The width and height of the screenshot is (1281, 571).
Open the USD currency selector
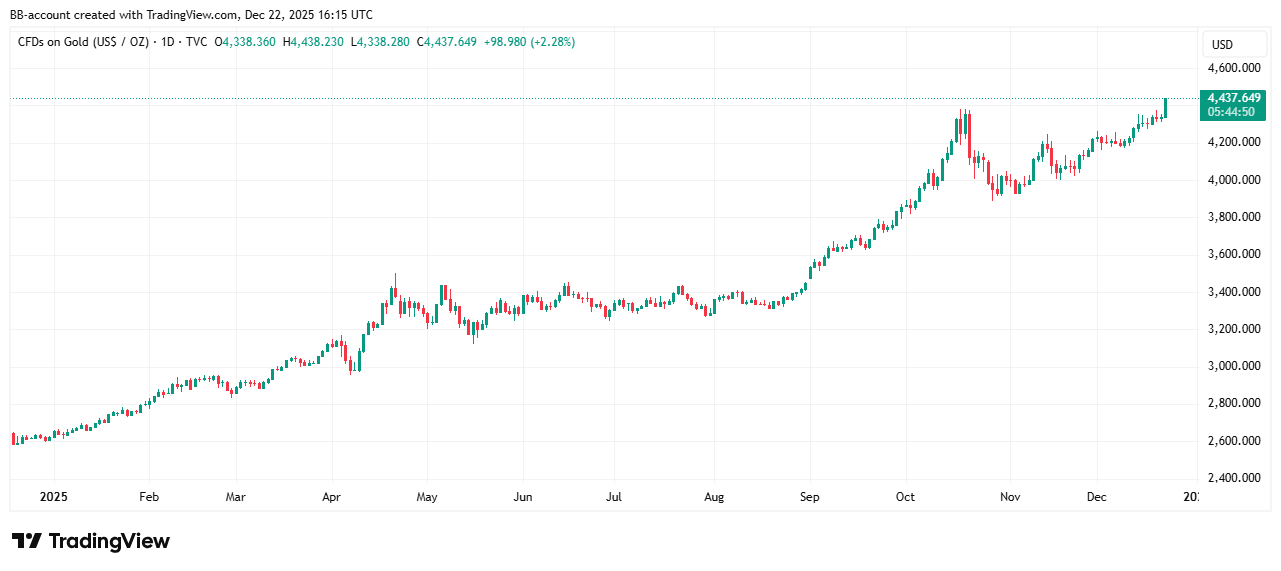(x=1222, y=45)
